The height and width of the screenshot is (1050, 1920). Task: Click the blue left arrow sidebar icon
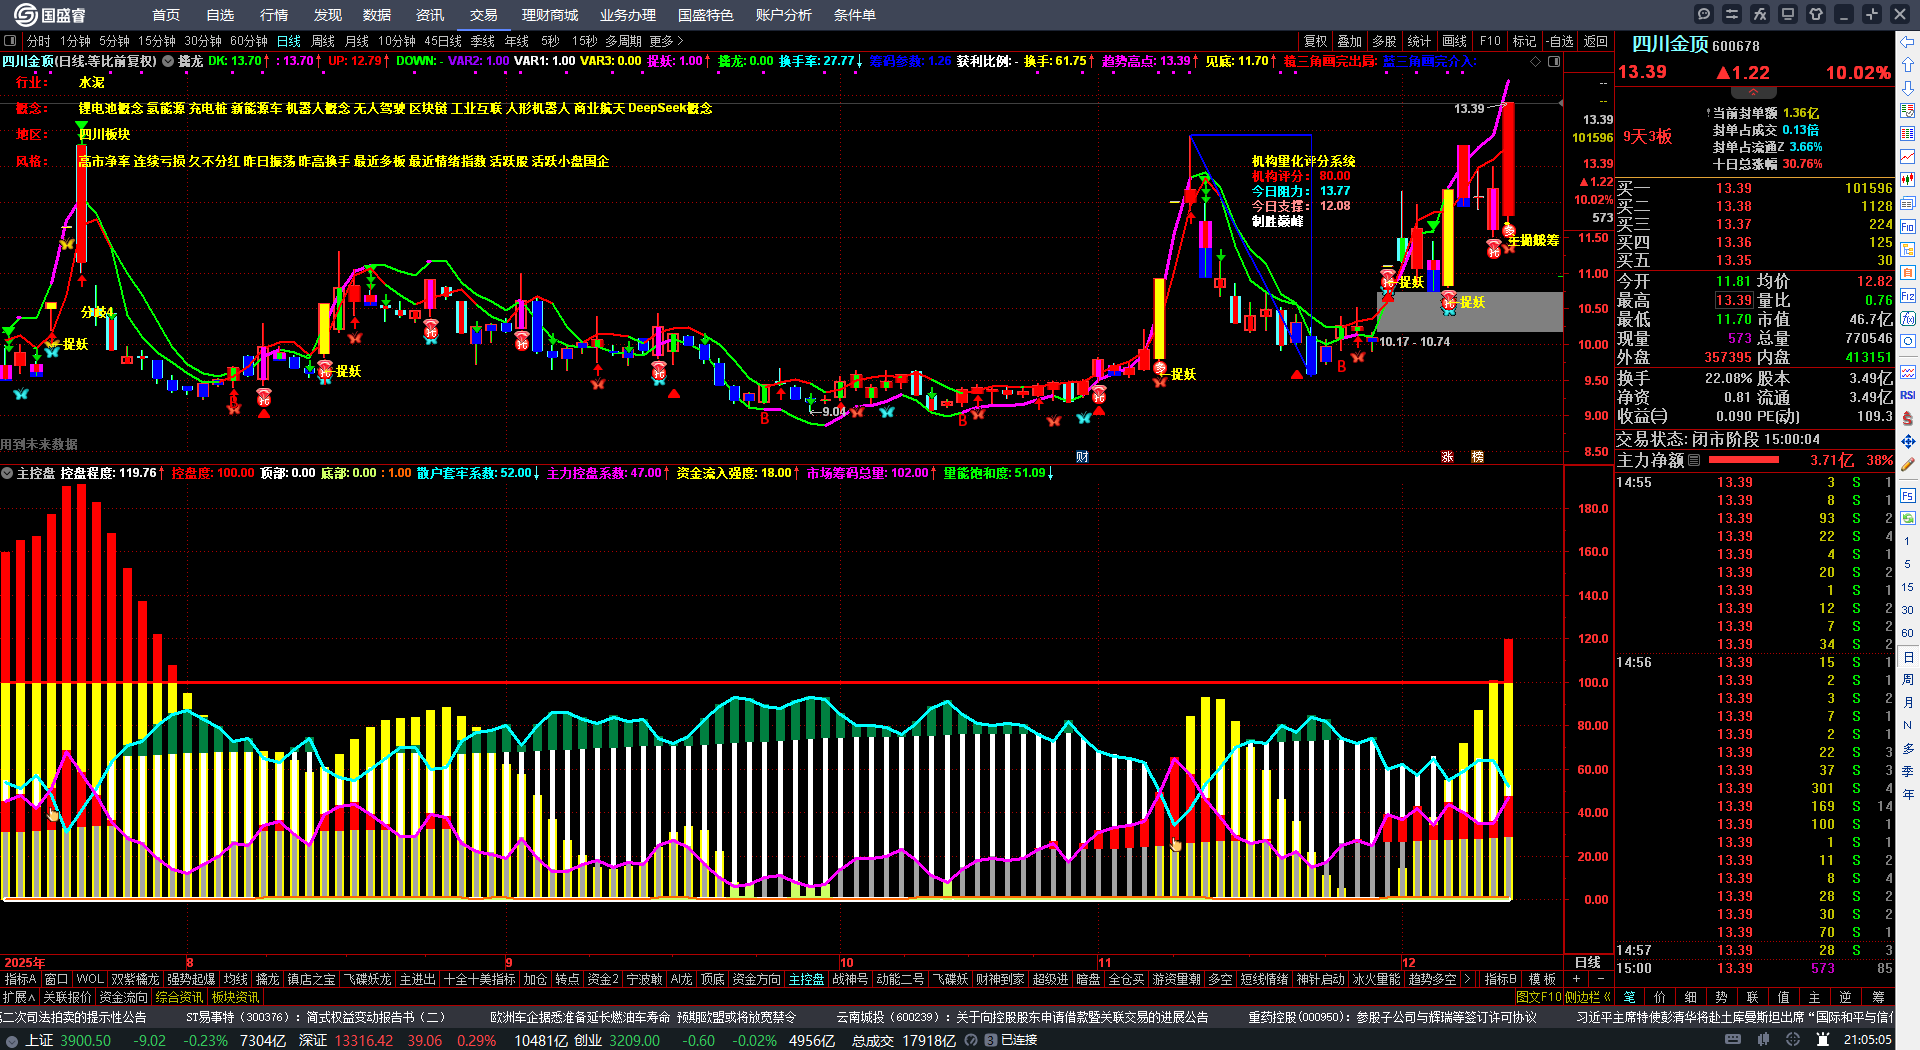click(x=1908, y=42)
